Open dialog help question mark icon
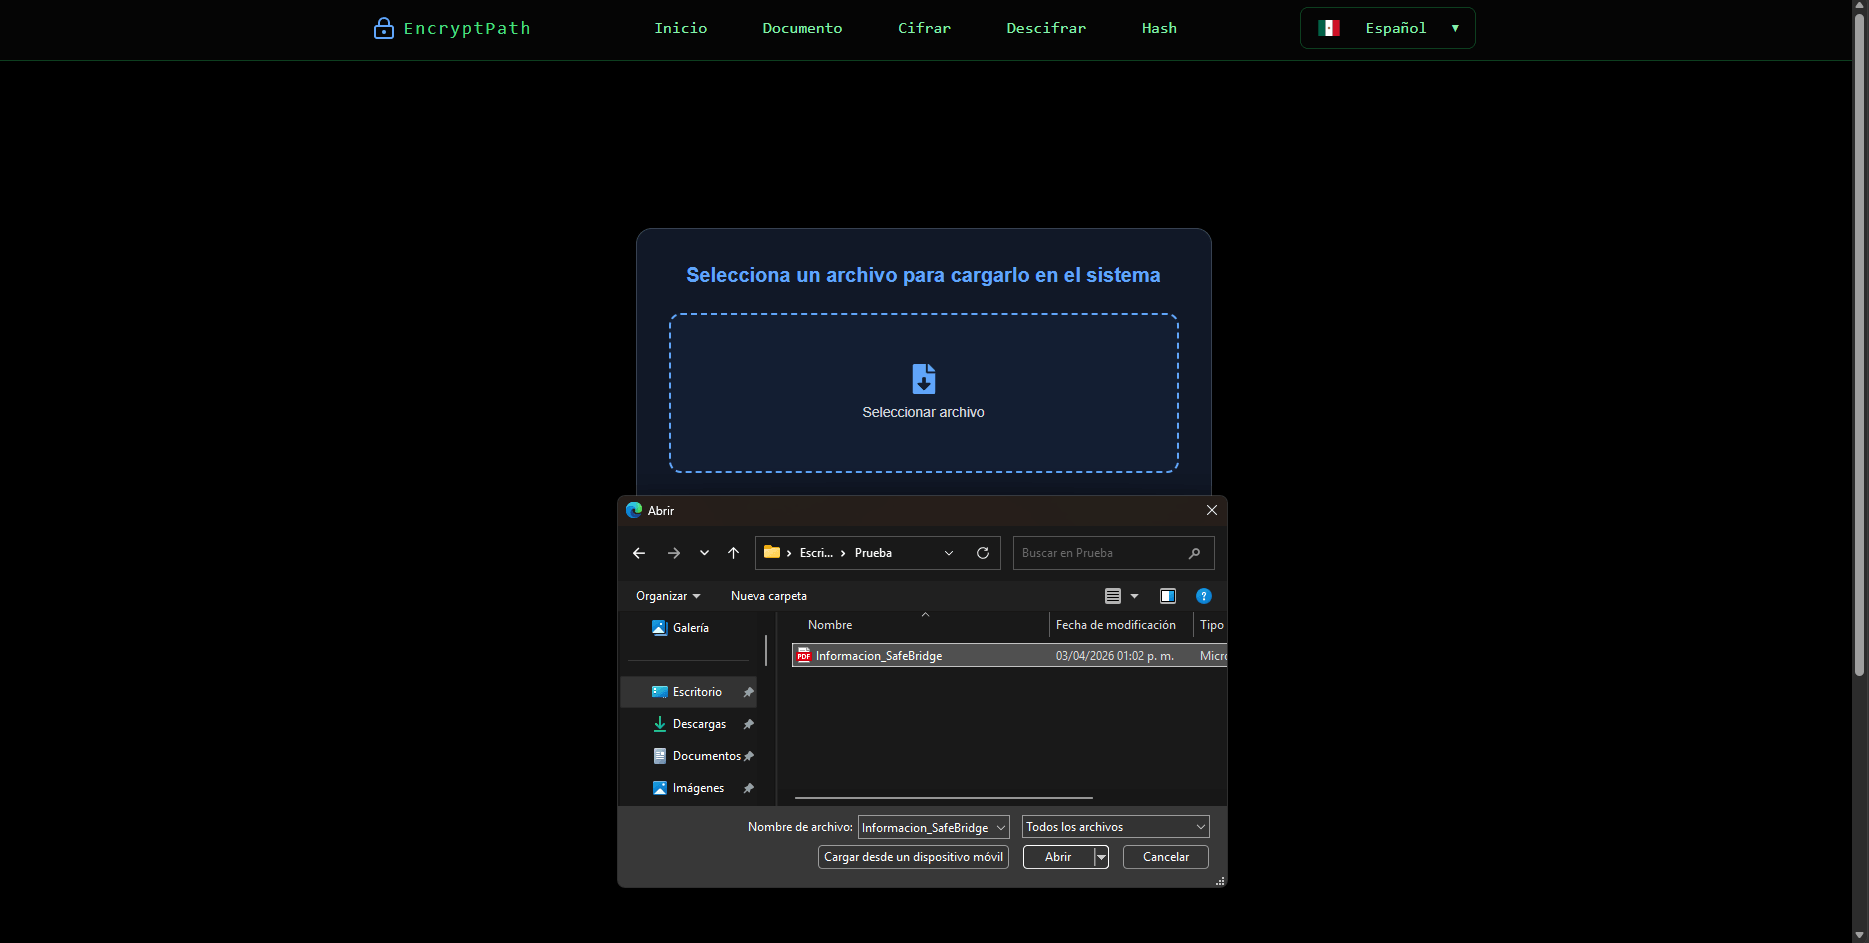This screenshot has width=1869, height=943. tap(1204, 596)
